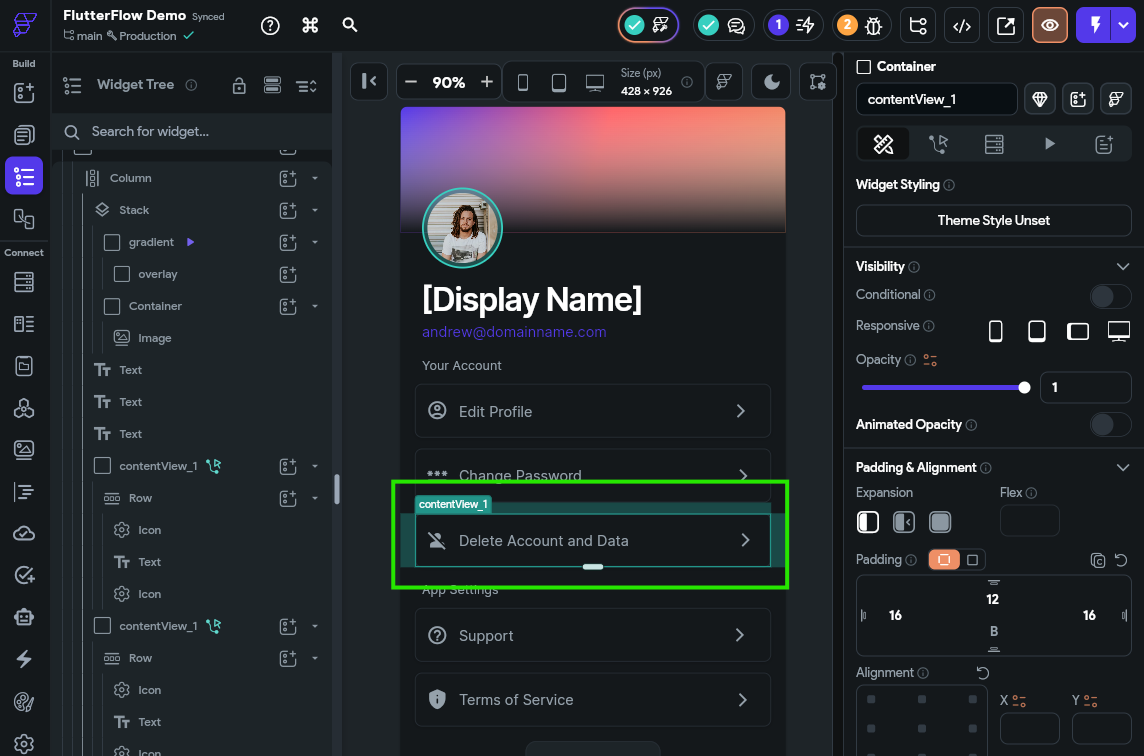Open the Backend Query tab
The image size is (1144, 756).
point(994,144)
